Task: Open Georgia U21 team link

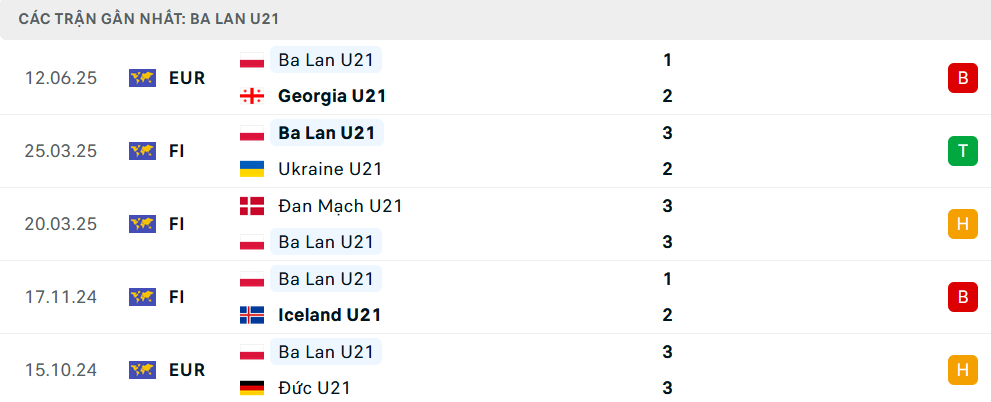Action: [x=332, y=96]
